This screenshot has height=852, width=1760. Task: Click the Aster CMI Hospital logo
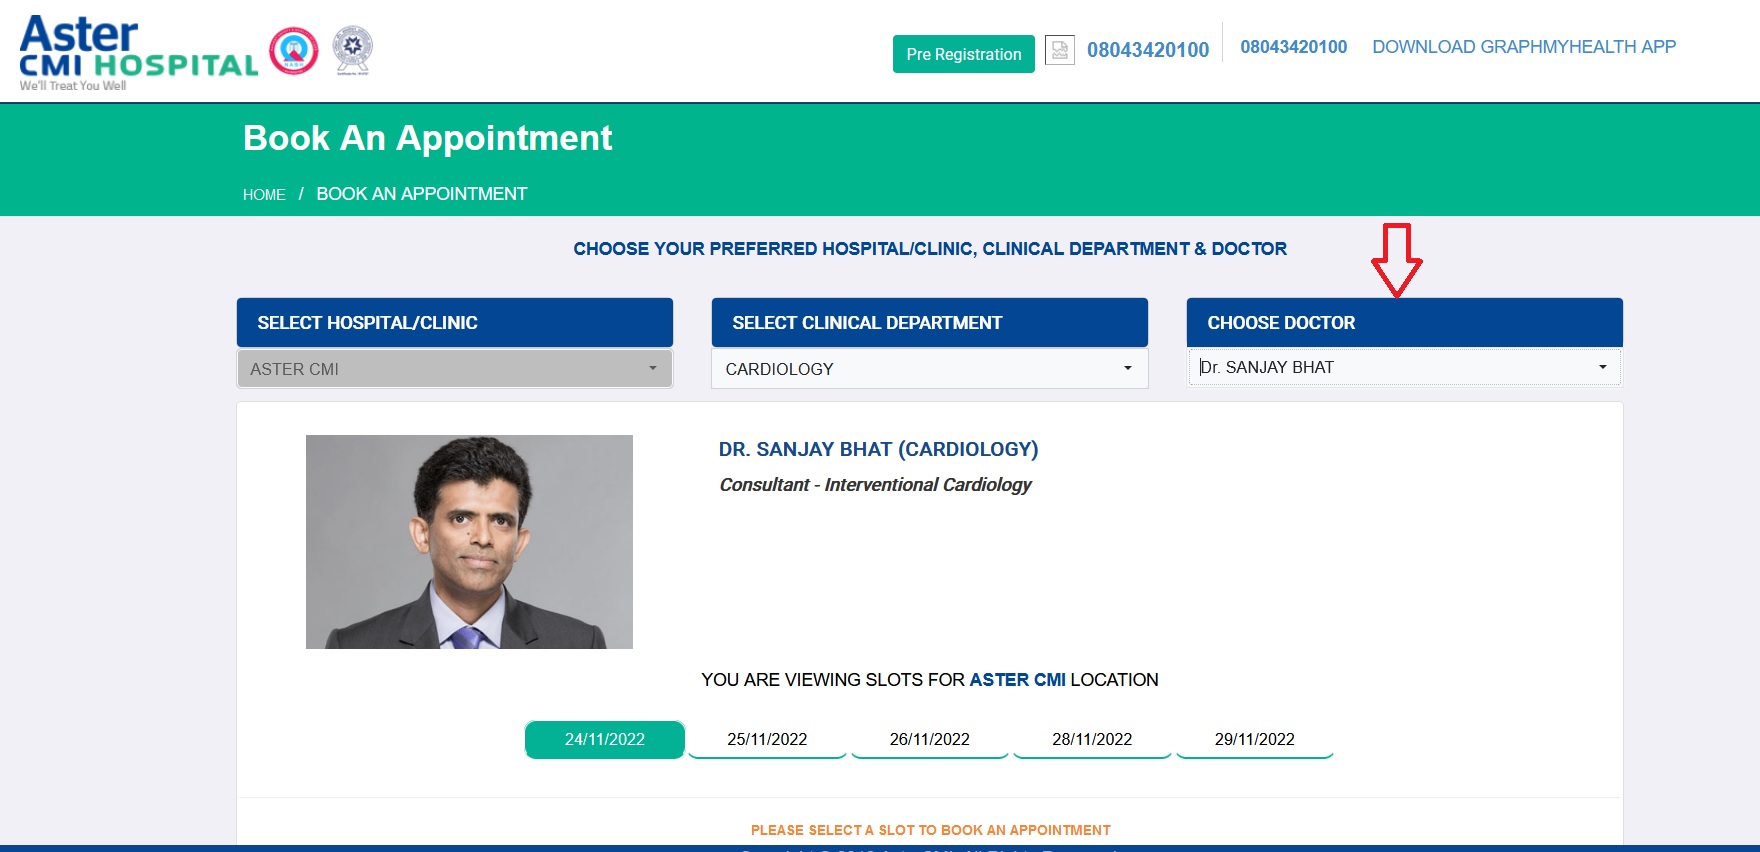point(138,52)
